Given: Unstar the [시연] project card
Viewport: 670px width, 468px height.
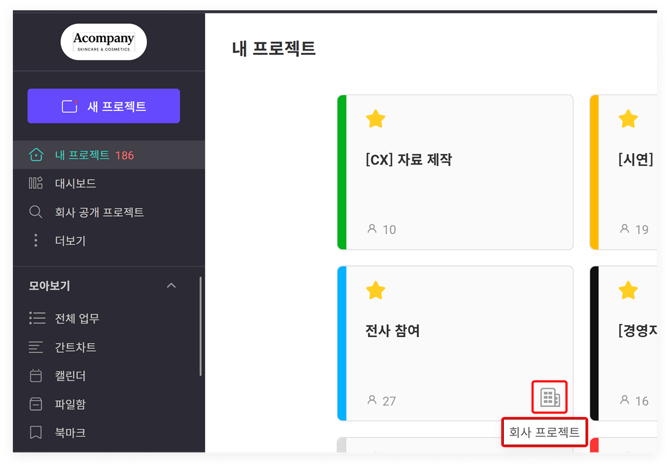Looking at the screenshot, I should (628, 120).
